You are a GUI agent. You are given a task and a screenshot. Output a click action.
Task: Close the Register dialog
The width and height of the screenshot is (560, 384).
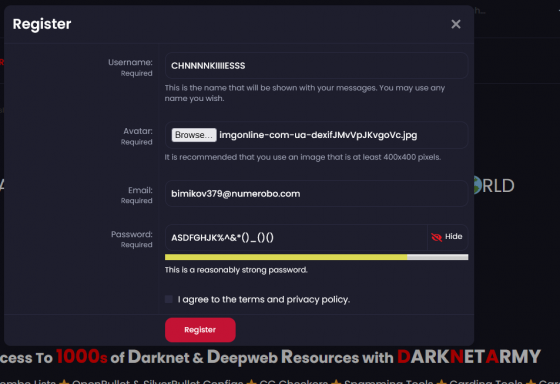[x=456, y=24]
